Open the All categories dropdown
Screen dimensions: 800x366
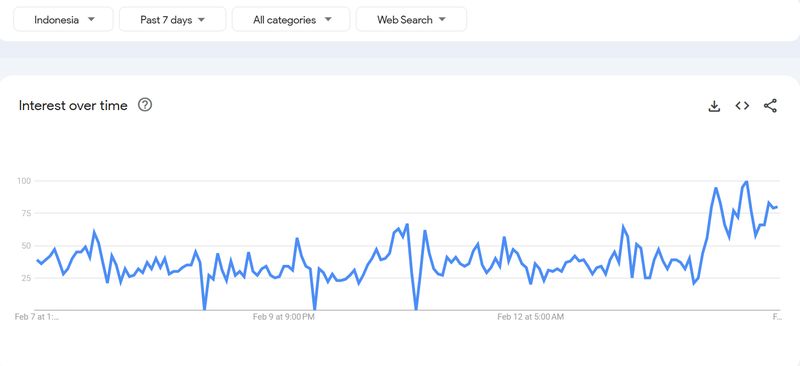[291, 20]
